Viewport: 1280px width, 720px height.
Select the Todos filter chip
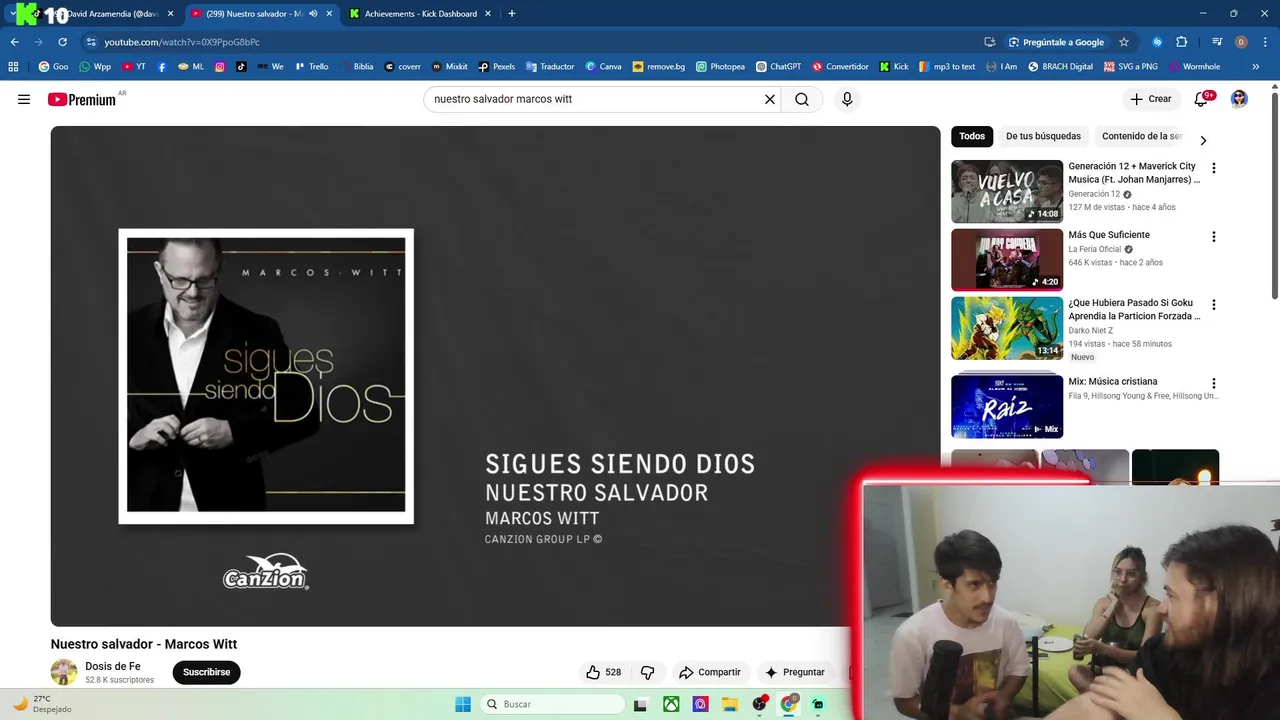[x=972, y=136]
